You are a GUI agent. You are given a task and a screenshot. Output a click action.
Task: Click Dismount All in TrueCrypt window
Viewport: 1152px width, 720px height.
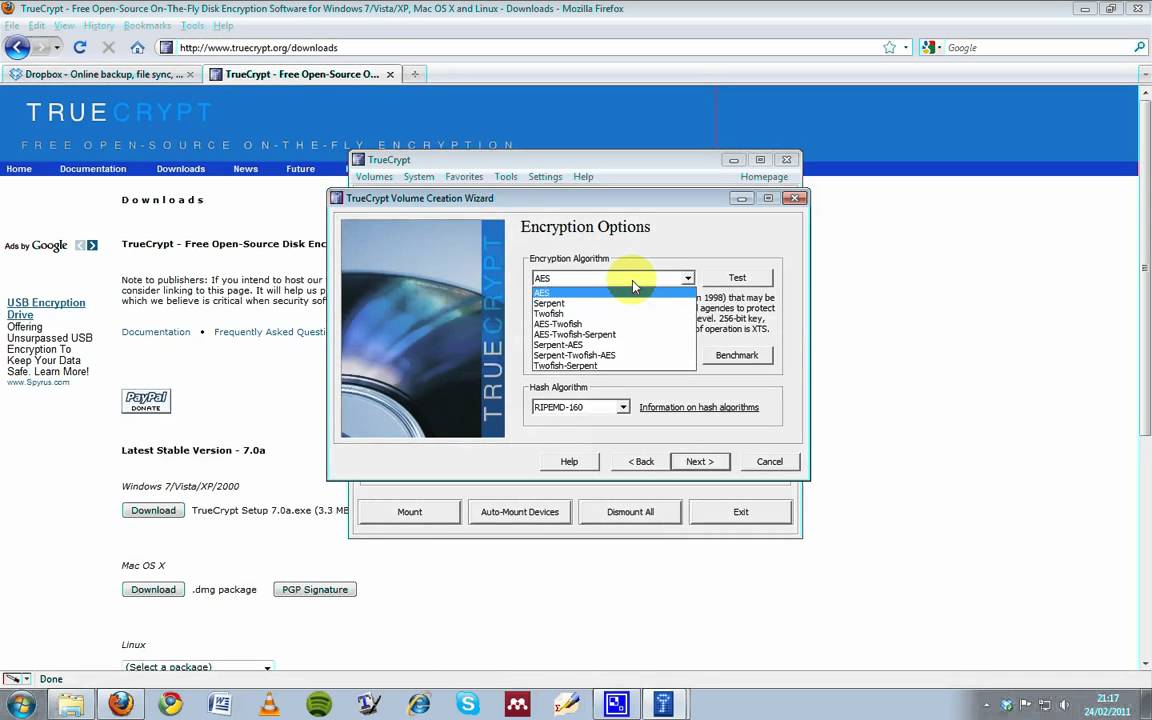tap(630, 512)
